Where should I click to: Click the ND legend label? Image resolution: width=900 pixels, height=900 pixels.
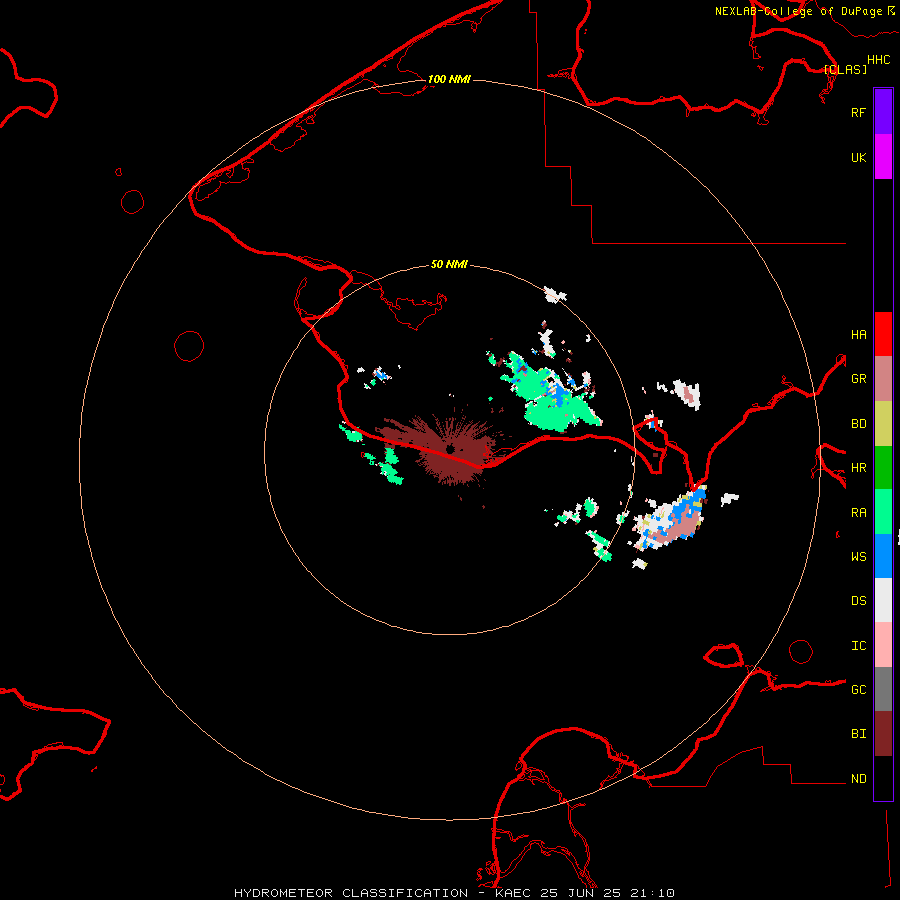pos(858,779)
